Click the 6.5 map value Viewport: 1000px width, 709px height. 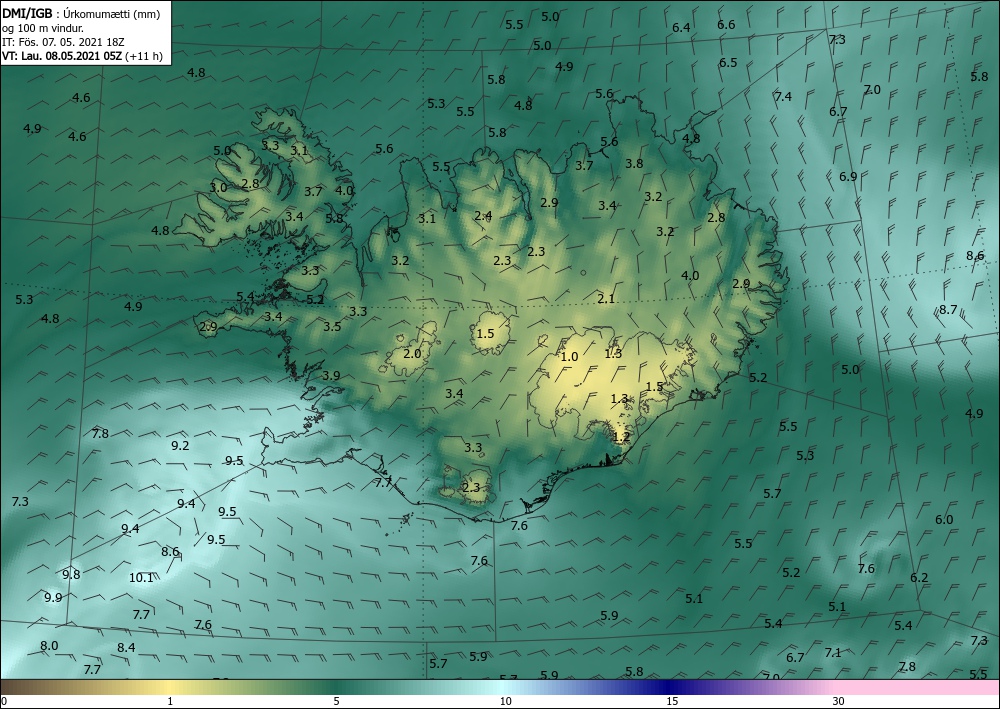pyautogui.click(x=728, y=62)
